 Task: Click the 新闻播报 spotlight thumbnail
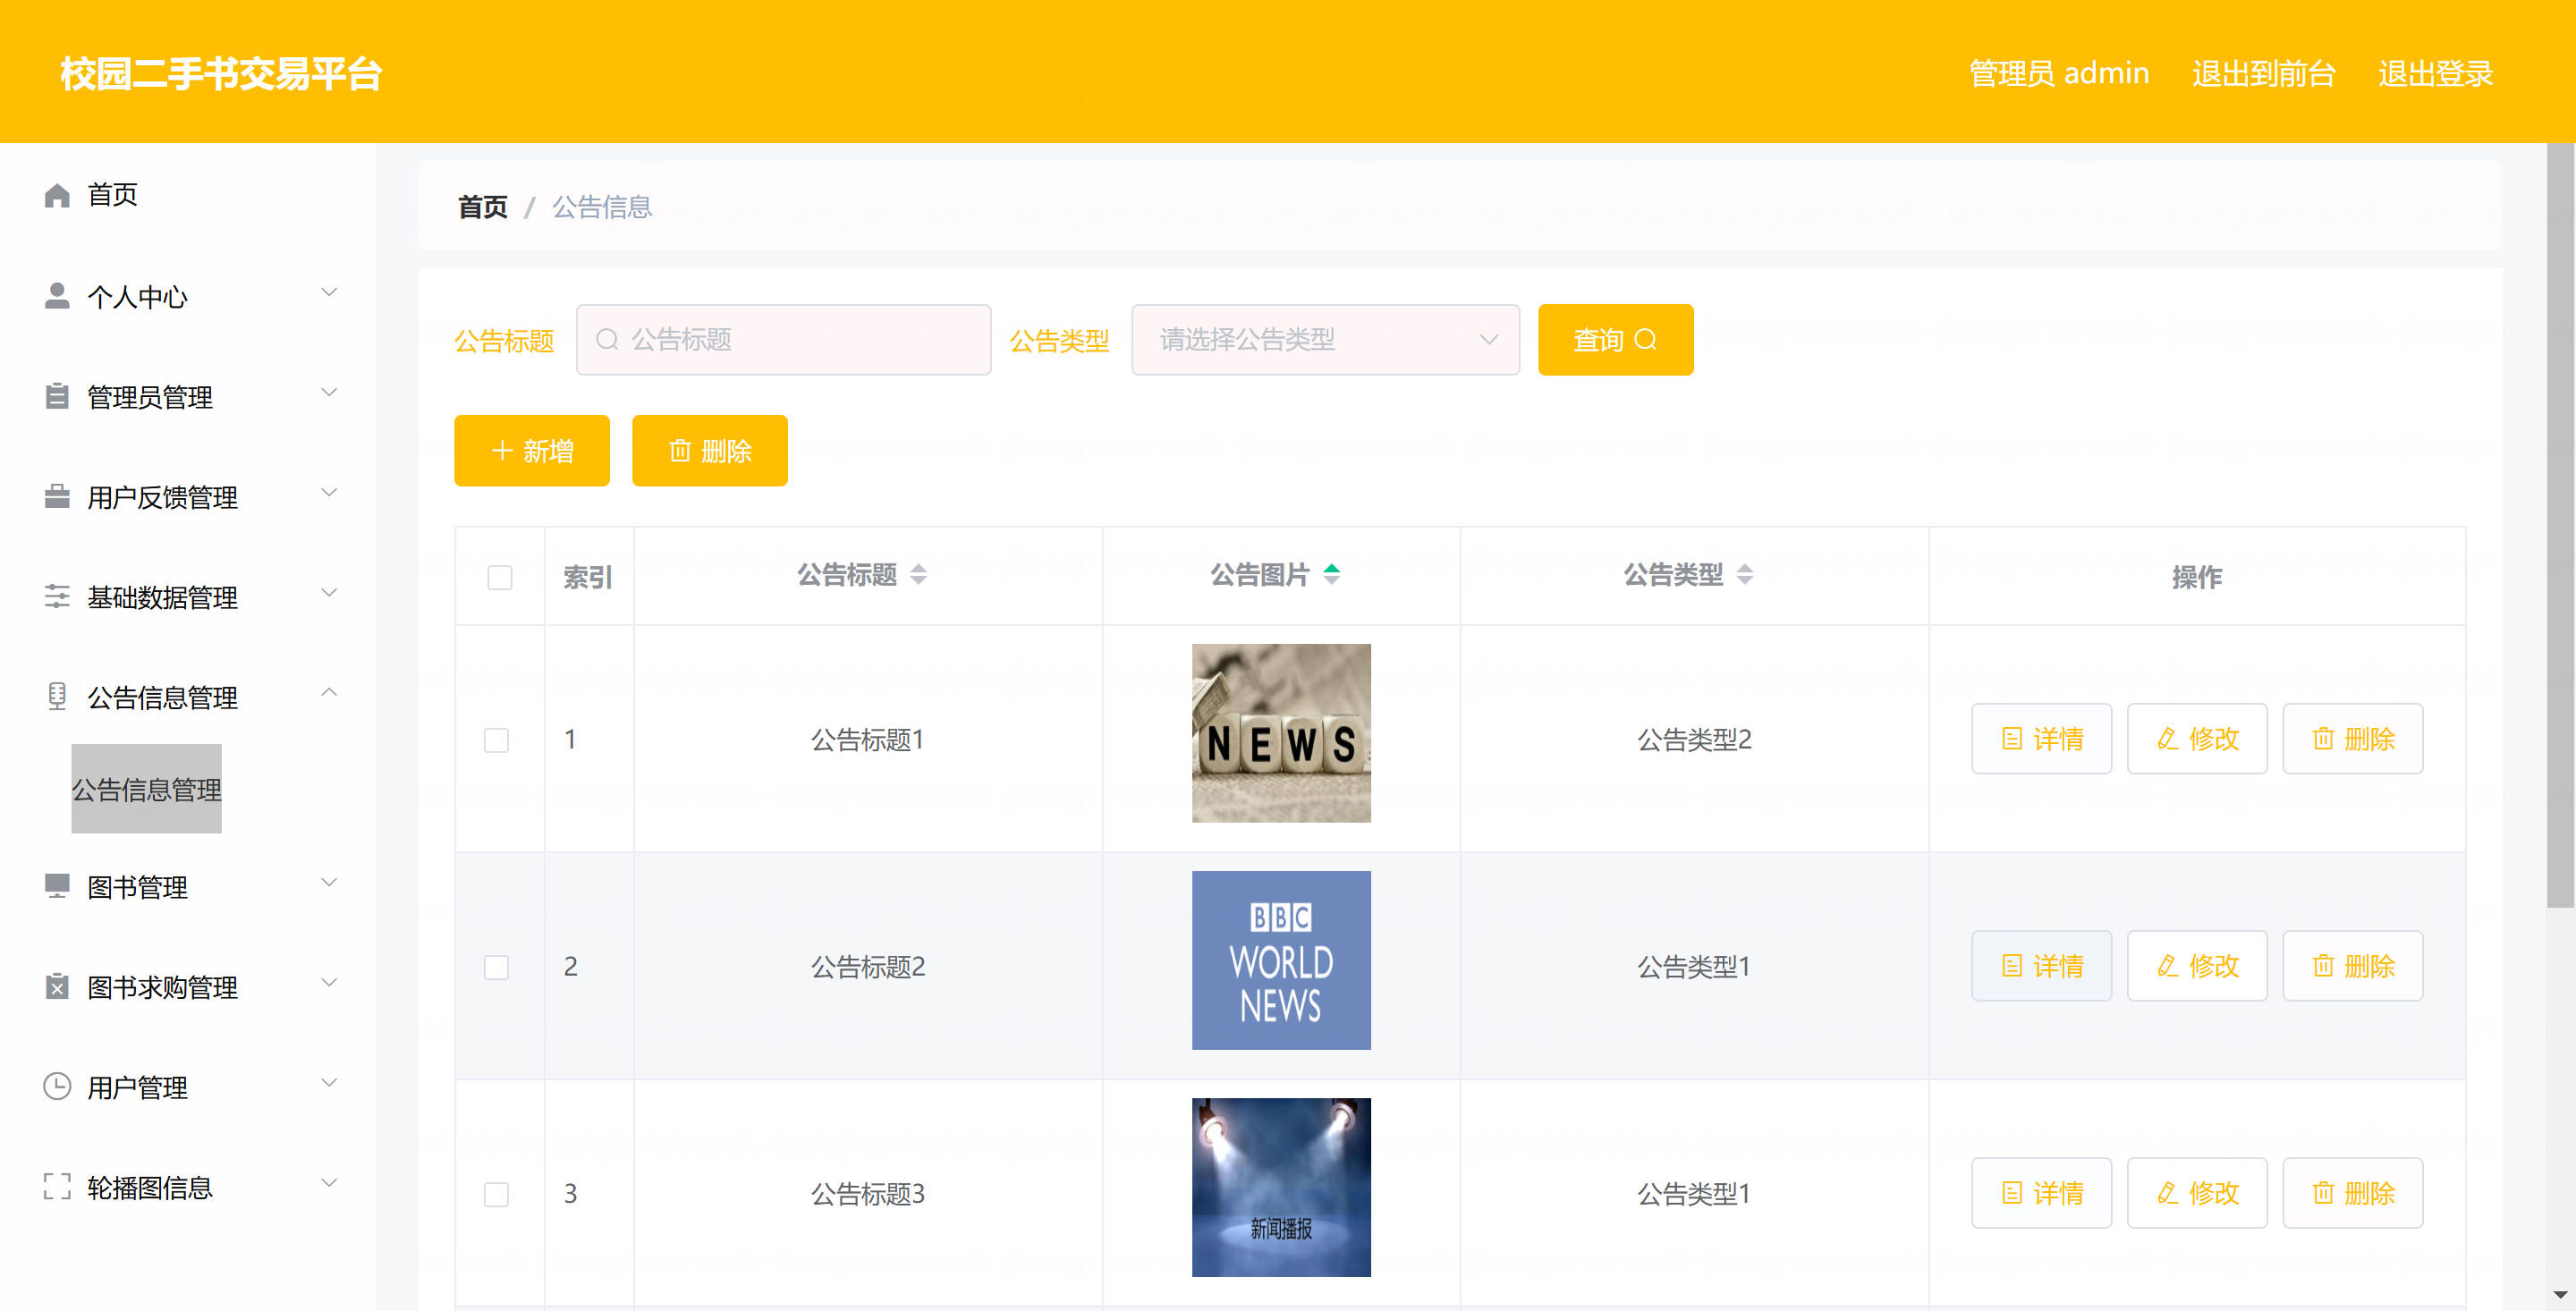click(1281, 1187)
